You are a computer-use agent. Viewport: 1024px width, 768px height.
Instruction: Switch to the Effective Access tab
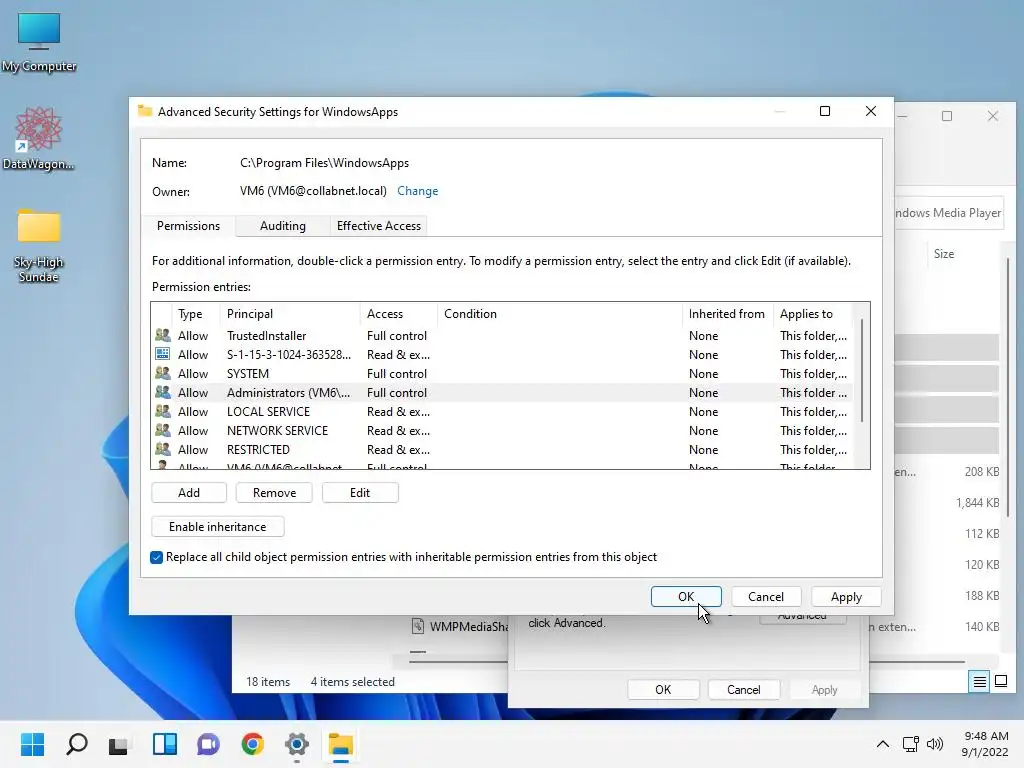379,226
